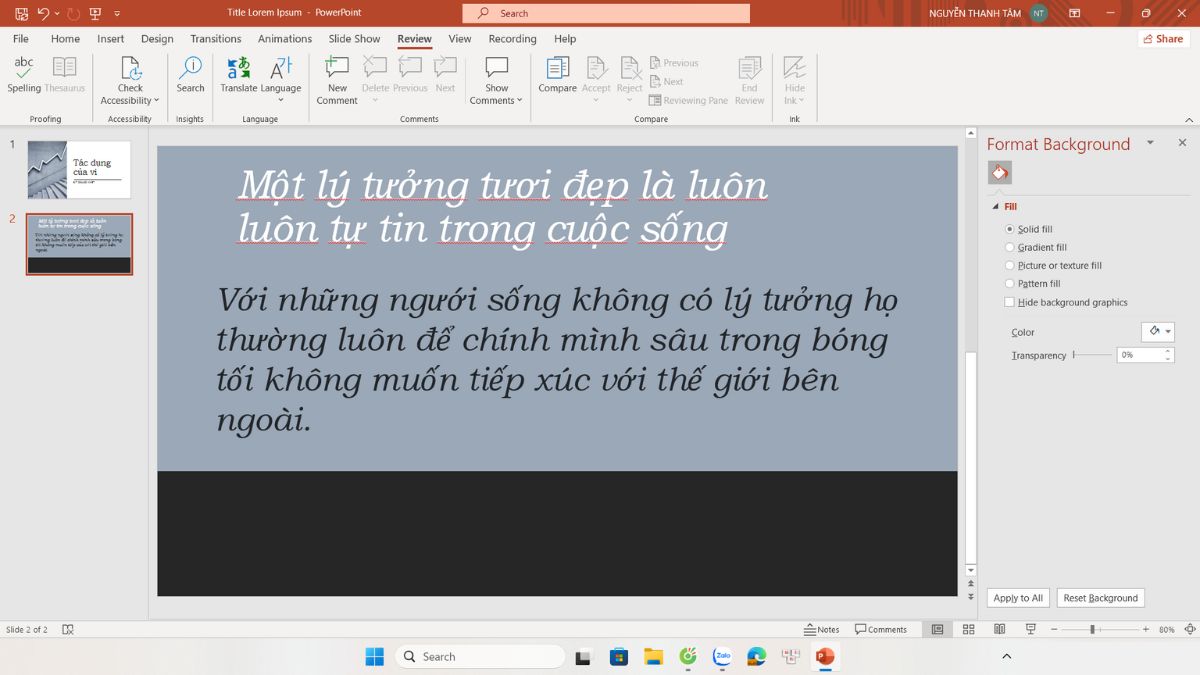Run the Spelling check
Screen dimensions: 1200x675
coord(24,75)
